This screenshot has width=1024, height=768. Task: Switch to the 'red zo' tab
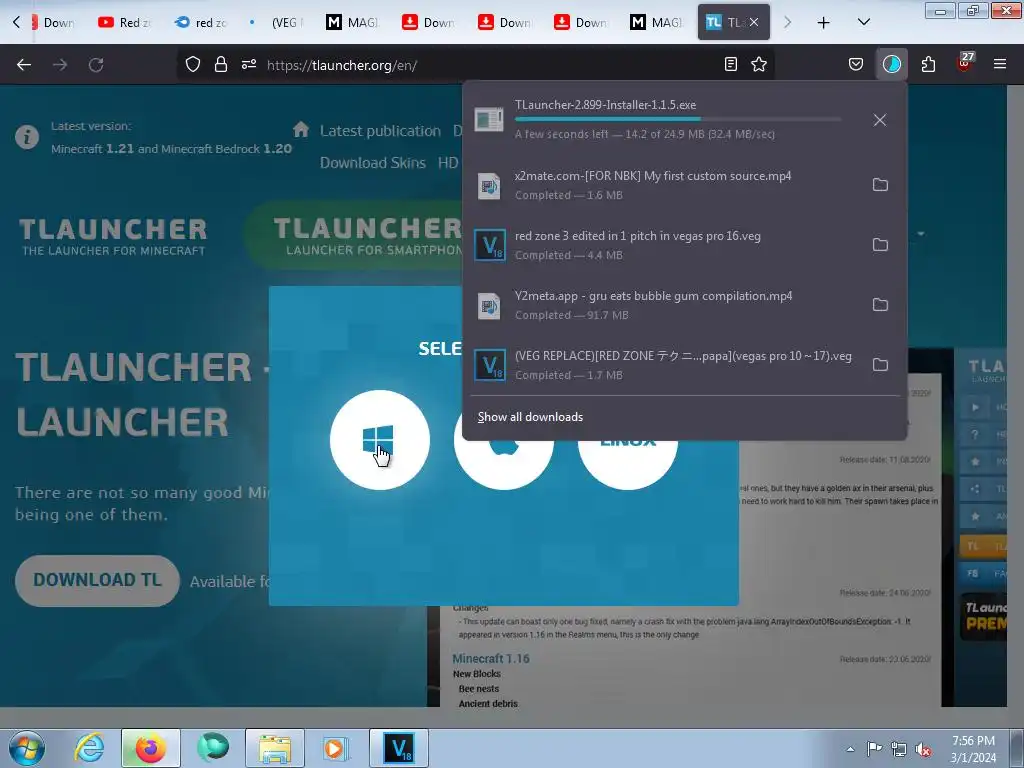click(x=201, y=22)
